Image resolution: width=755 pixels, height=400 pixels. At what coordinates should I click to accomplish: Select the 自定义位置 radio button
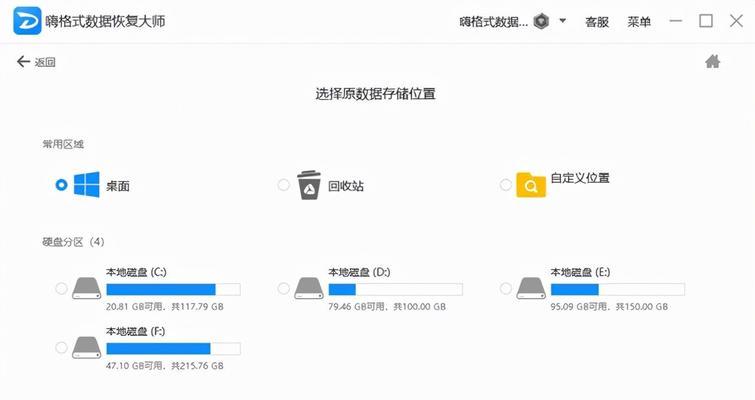point(506,185)
